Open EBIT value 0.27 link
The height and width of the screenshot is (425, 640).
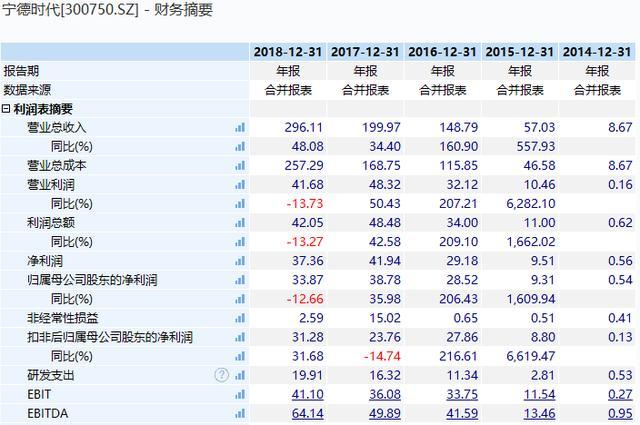[x=620, y=394]
